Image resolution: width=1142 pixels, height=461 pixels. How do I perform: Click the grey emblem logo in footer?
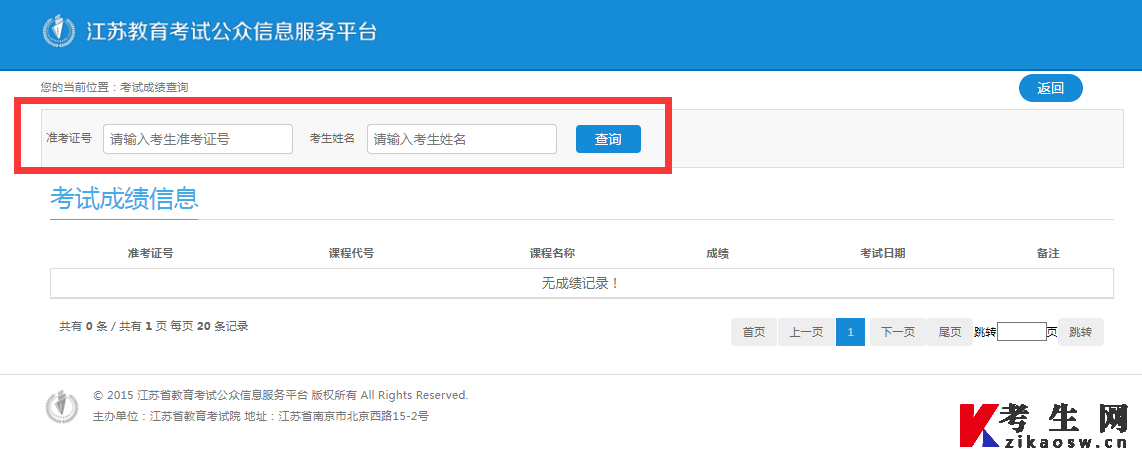click(62, 406)
